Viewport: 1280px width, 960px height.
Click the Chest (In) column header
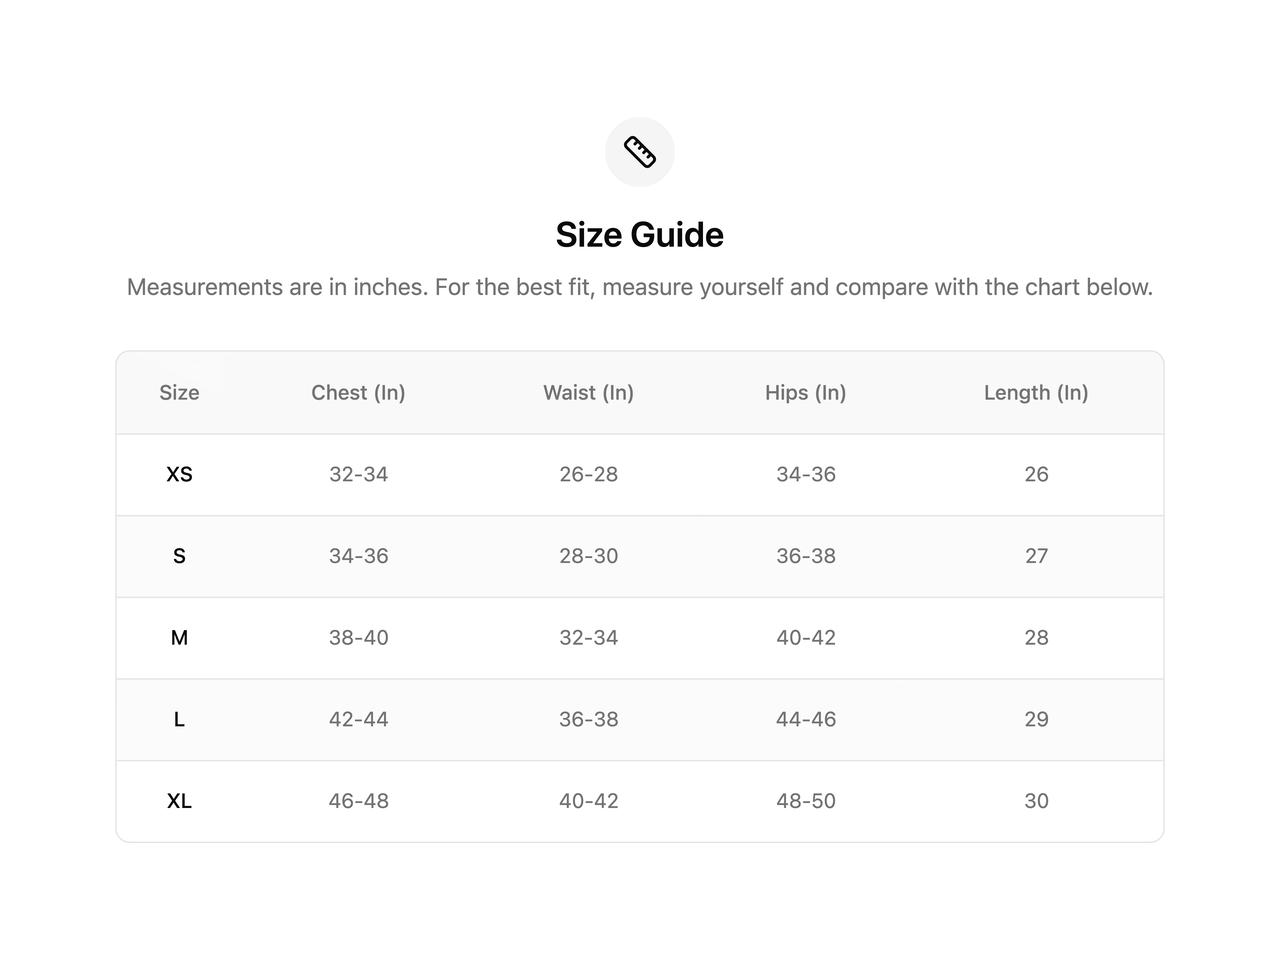358,393
